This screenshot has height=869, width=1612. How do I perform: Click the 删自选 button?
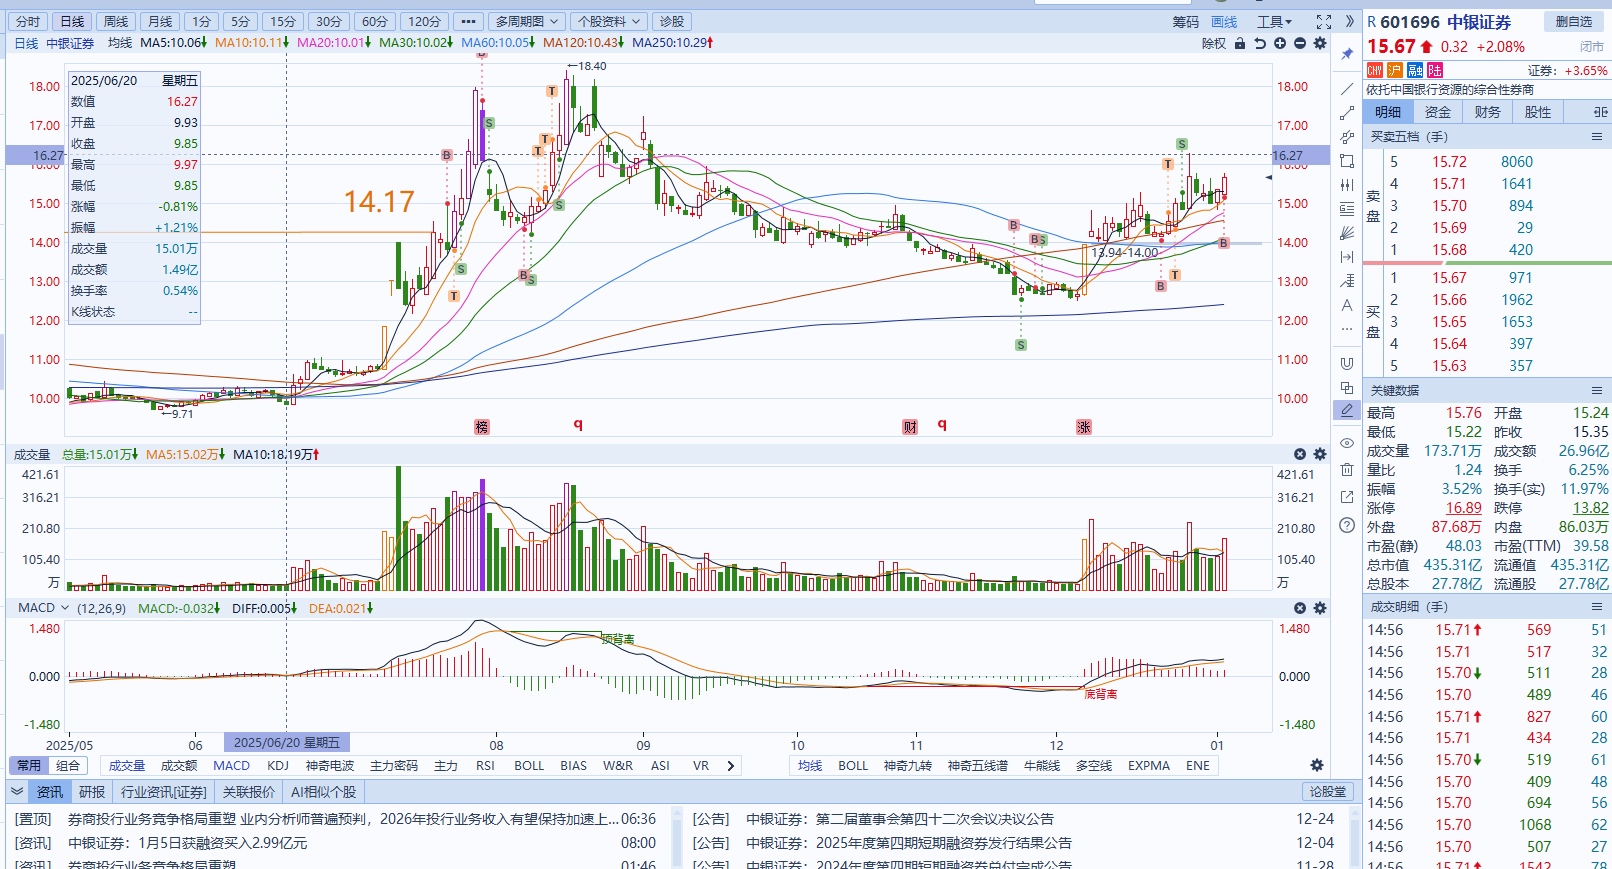click(1574, 21)
